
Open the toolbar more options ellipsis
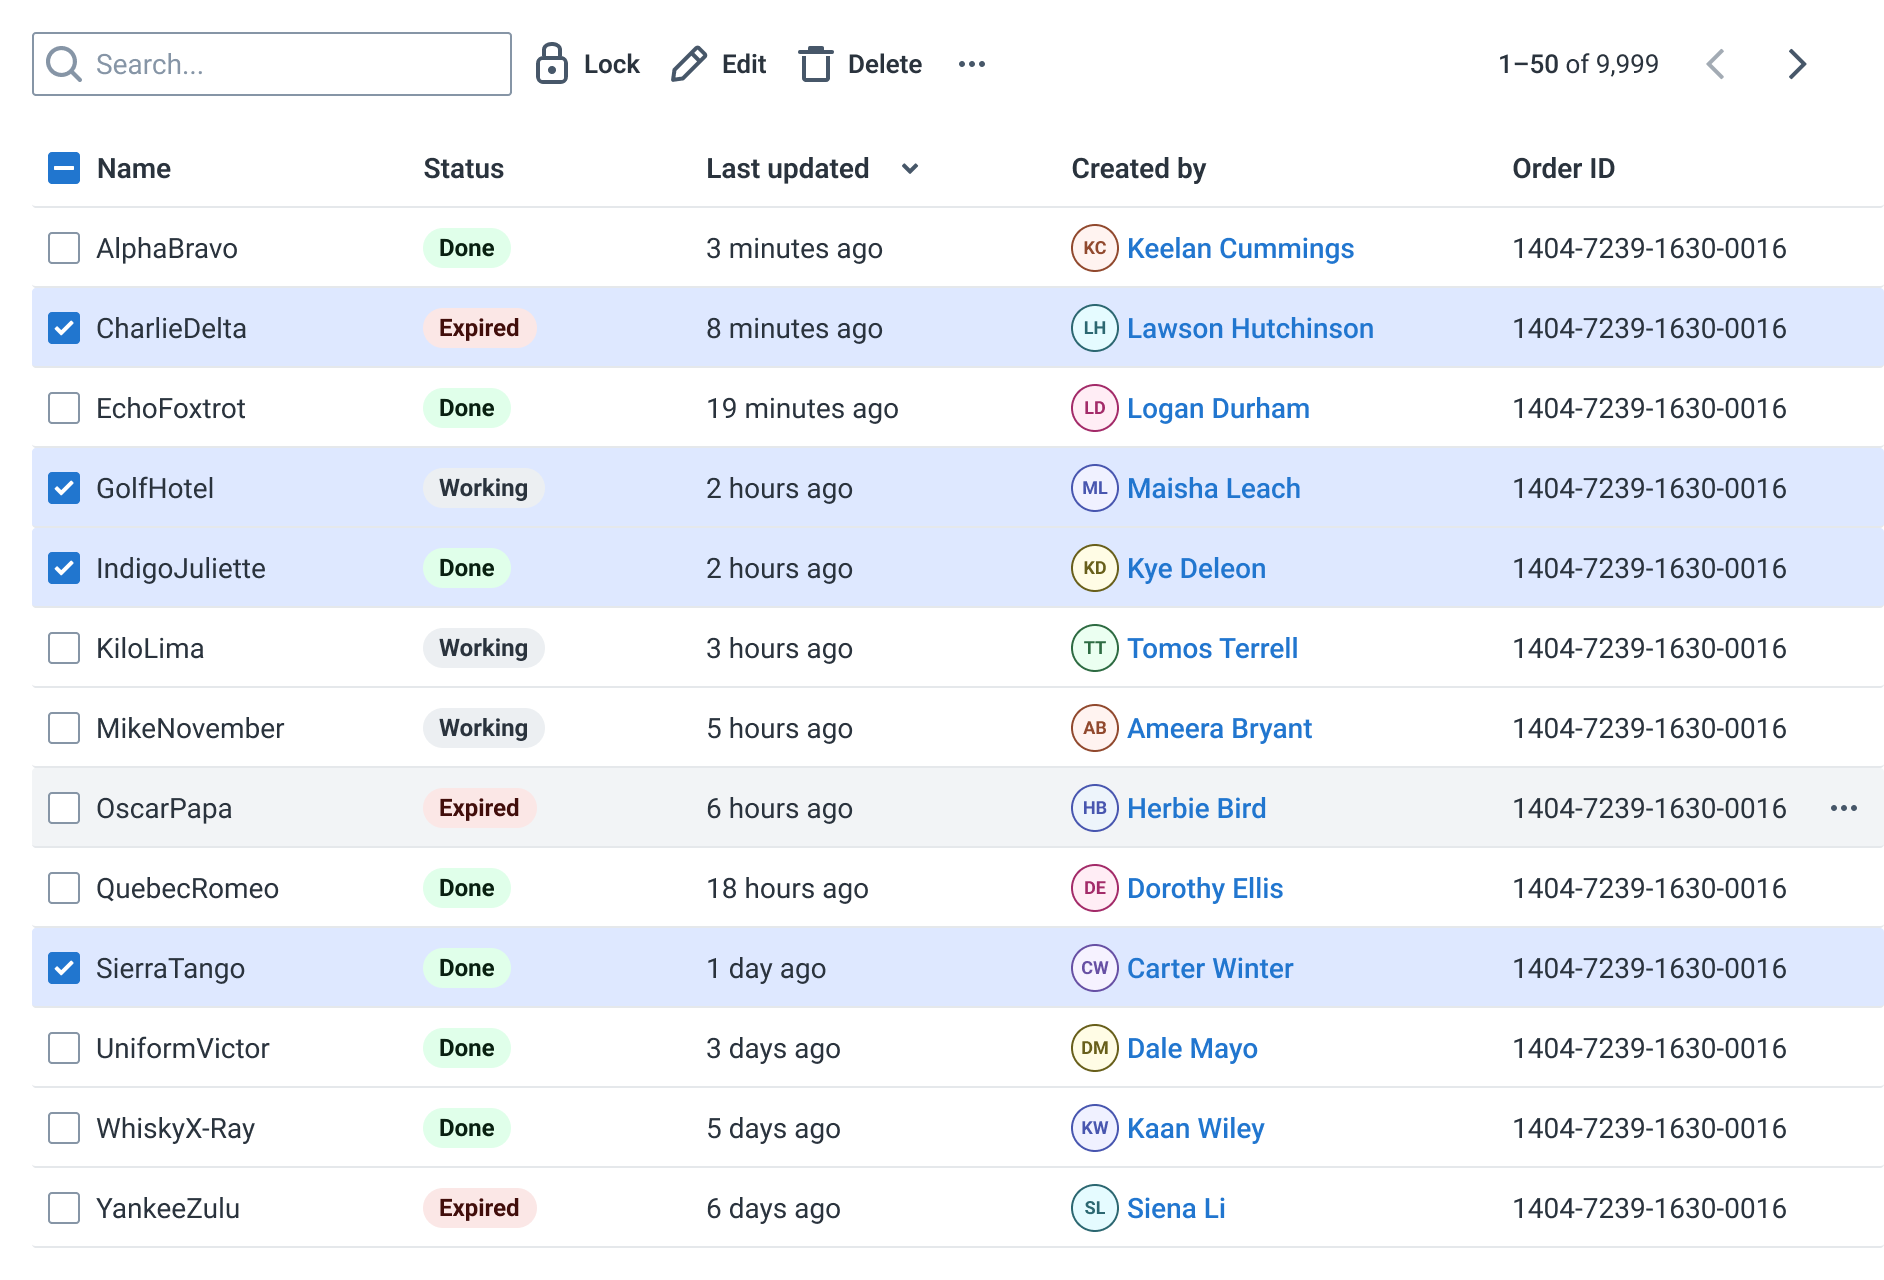(971, 64)
